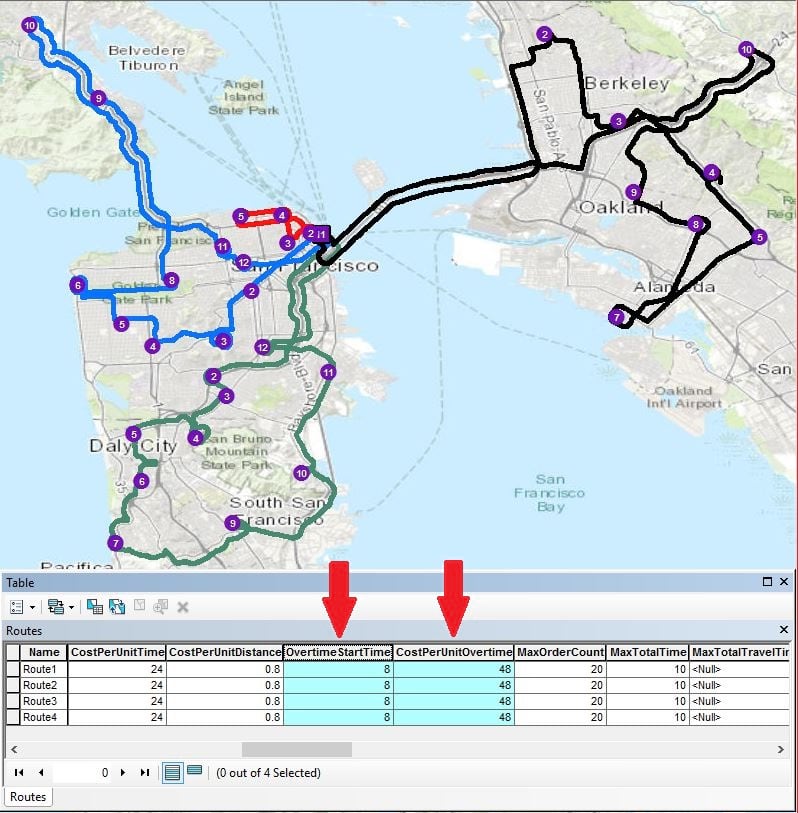Select the Route2 row selector box
The width and height of the screenshot is (798, 813).
(x=13, y=685)
